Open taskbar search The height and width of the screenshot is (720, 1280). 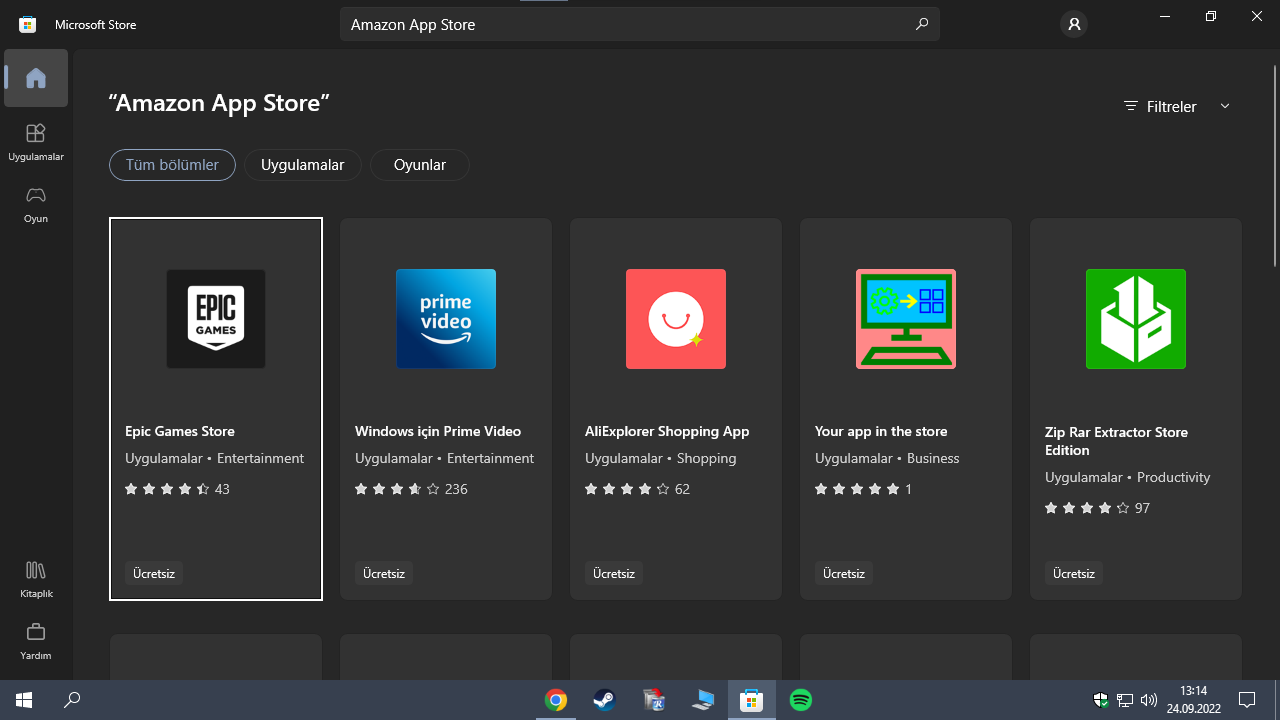tap(72, 700)
